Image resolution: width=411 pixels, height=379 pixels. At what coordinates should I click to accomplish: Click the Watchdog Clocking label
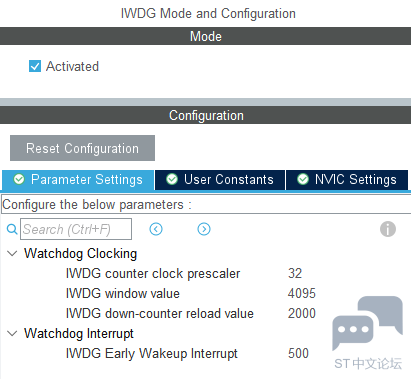coord(80,254)
